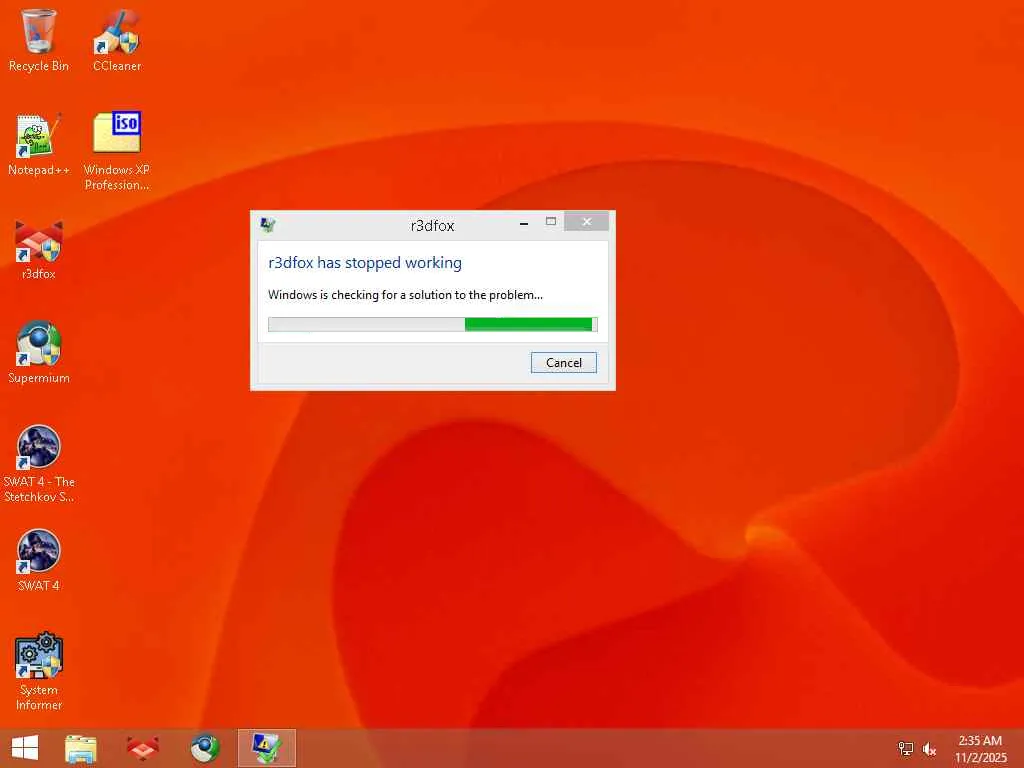Image resolution: width=1024 pixels, height=768 pixels.
Task: Select the Notepad++ desktop shortcut
Action: [x=39, y=144]
